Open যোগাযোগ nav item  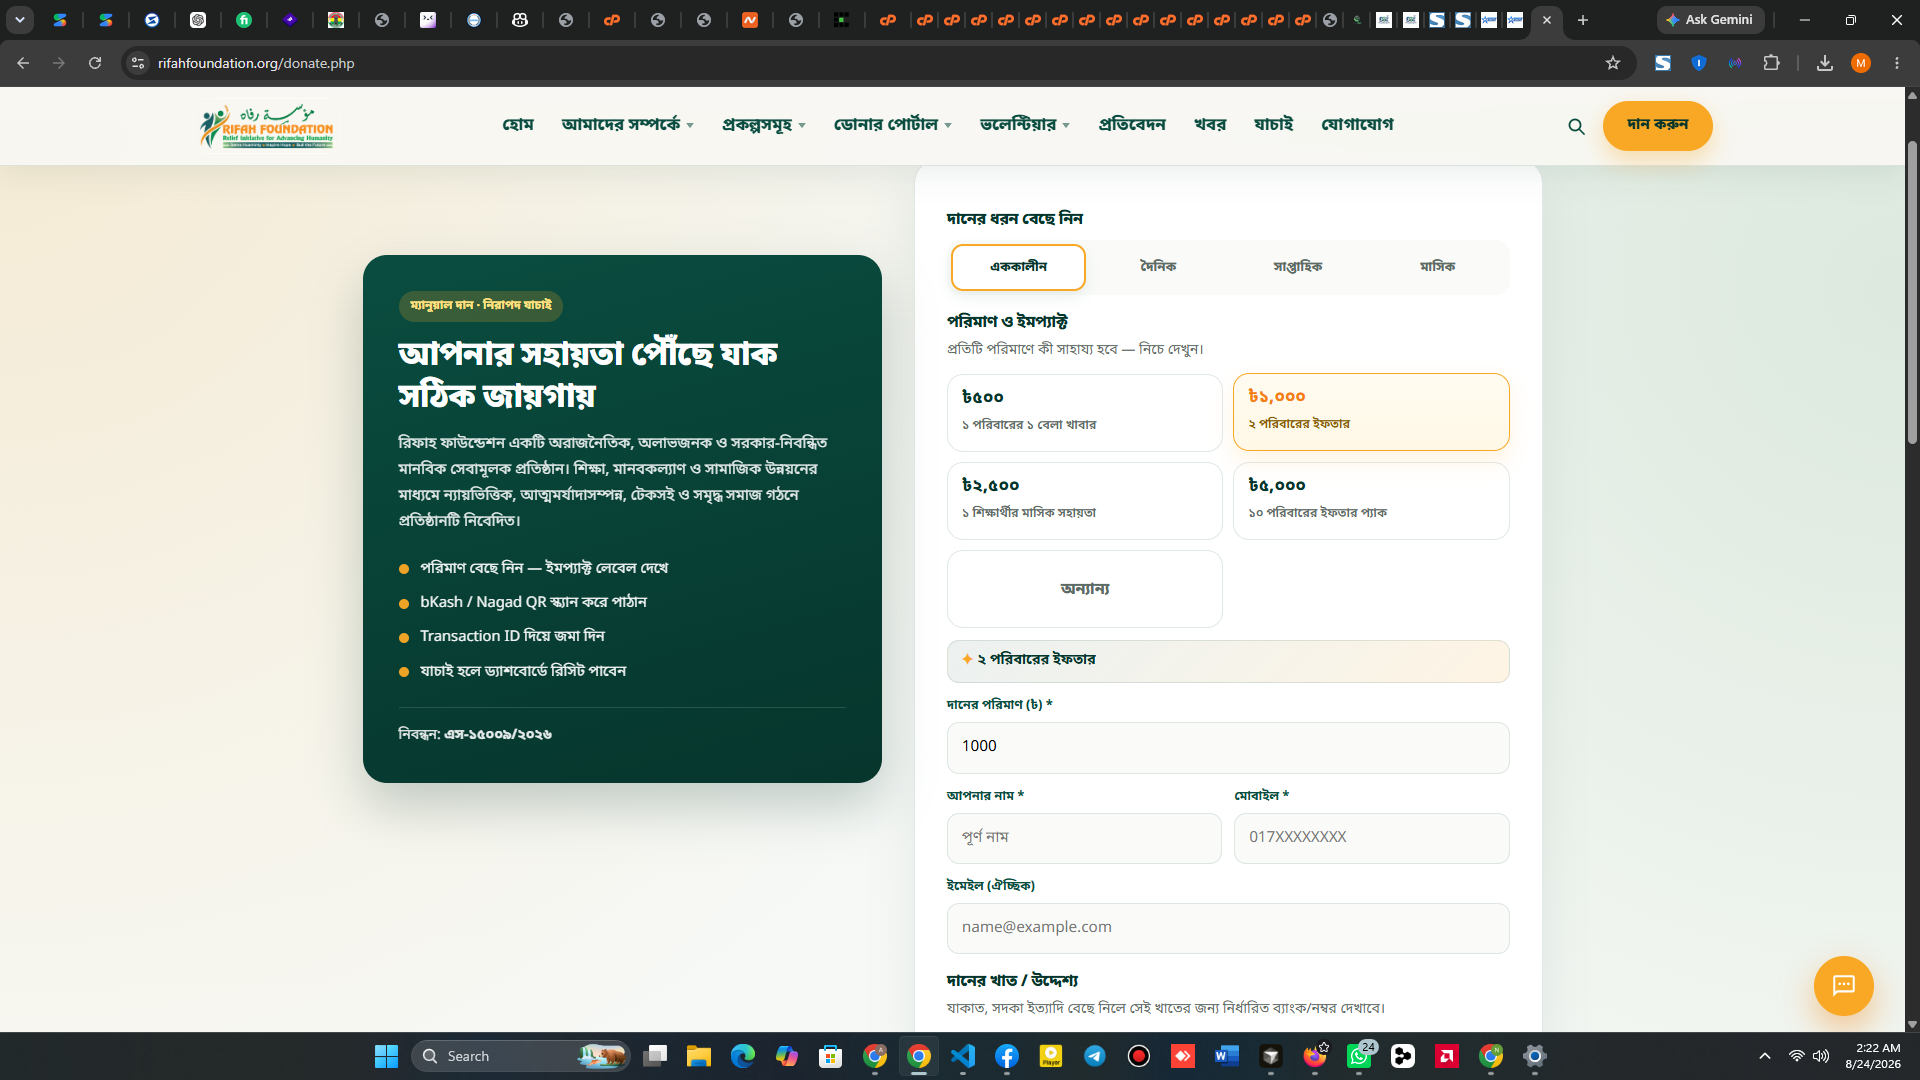[x=1357, y=125]
